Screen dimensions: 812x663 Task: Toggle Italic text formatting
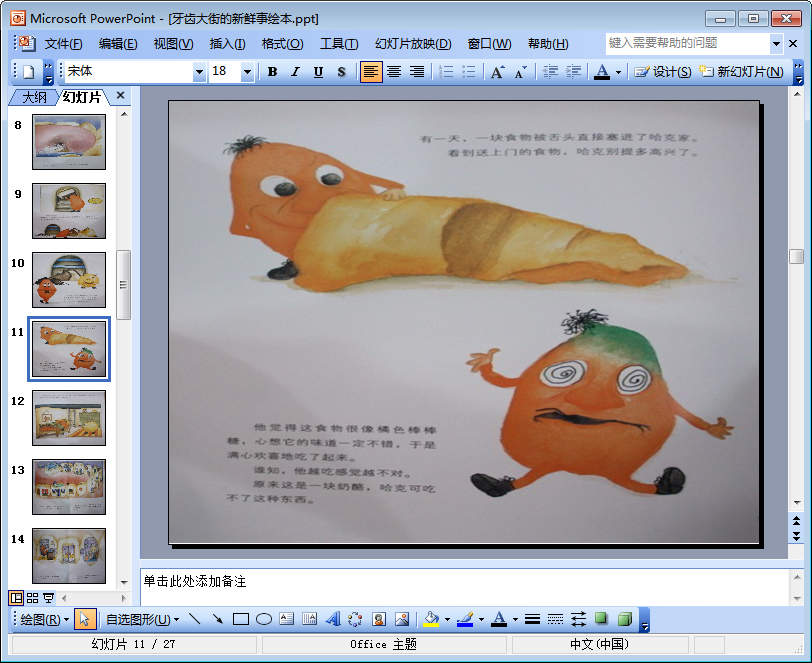click(x=295, y=72)
